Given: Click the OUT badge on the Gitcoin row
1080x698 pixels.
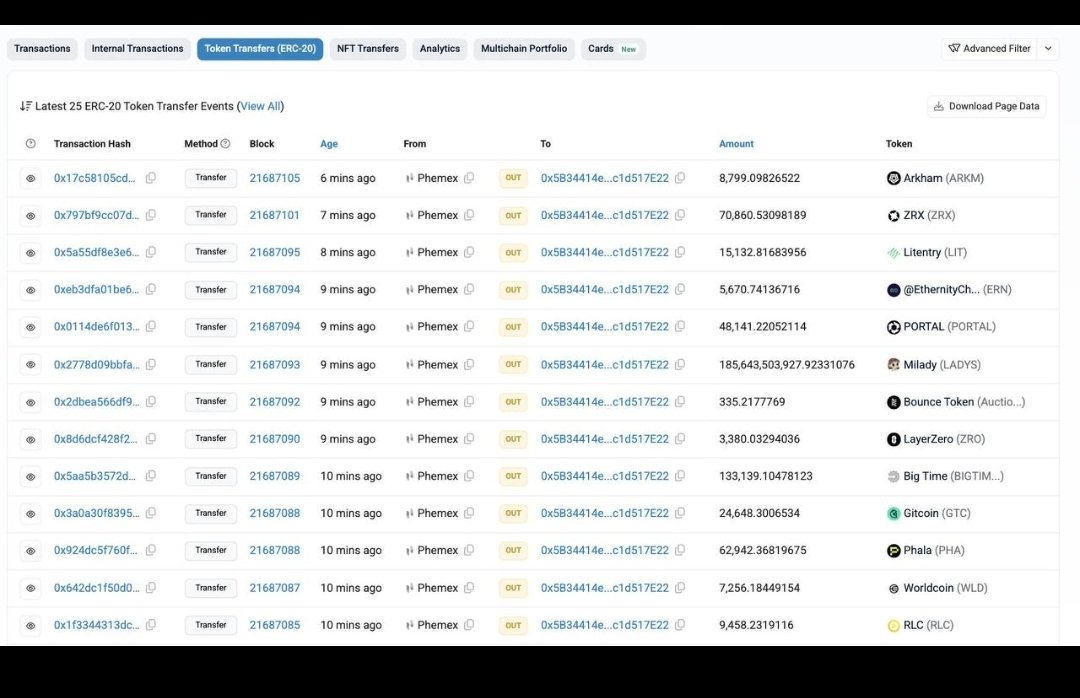Looking at the screenshot, I should point(513,512).
